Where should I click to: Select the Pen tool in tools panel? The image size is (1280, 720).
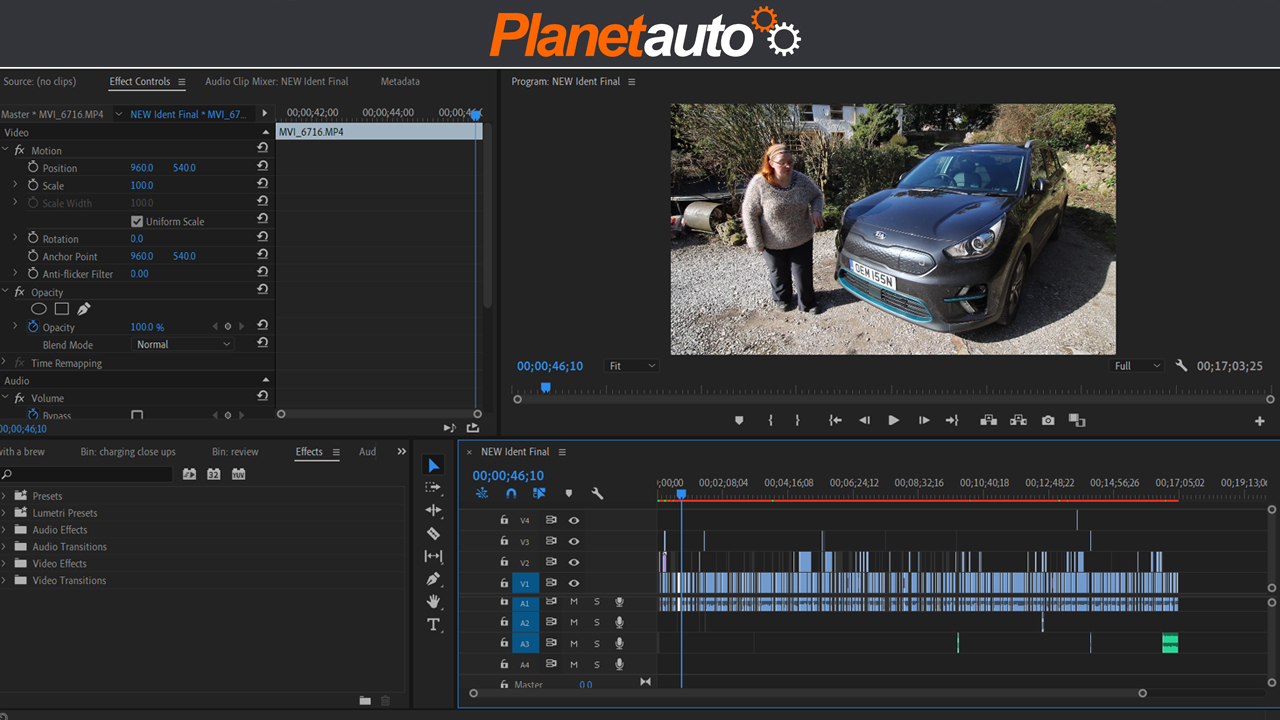click(x=433, y=579)
